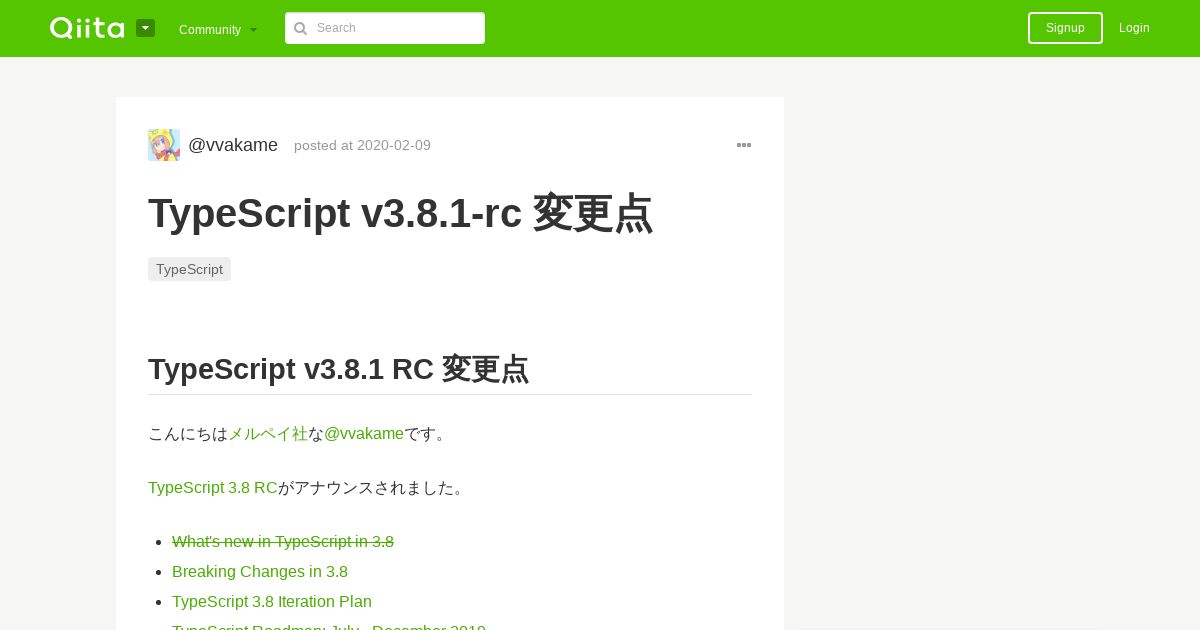Click the article title TypeScript v3.8.1-rc 変更点
The image size is (1200, 630).
click(x=400, y=213)
